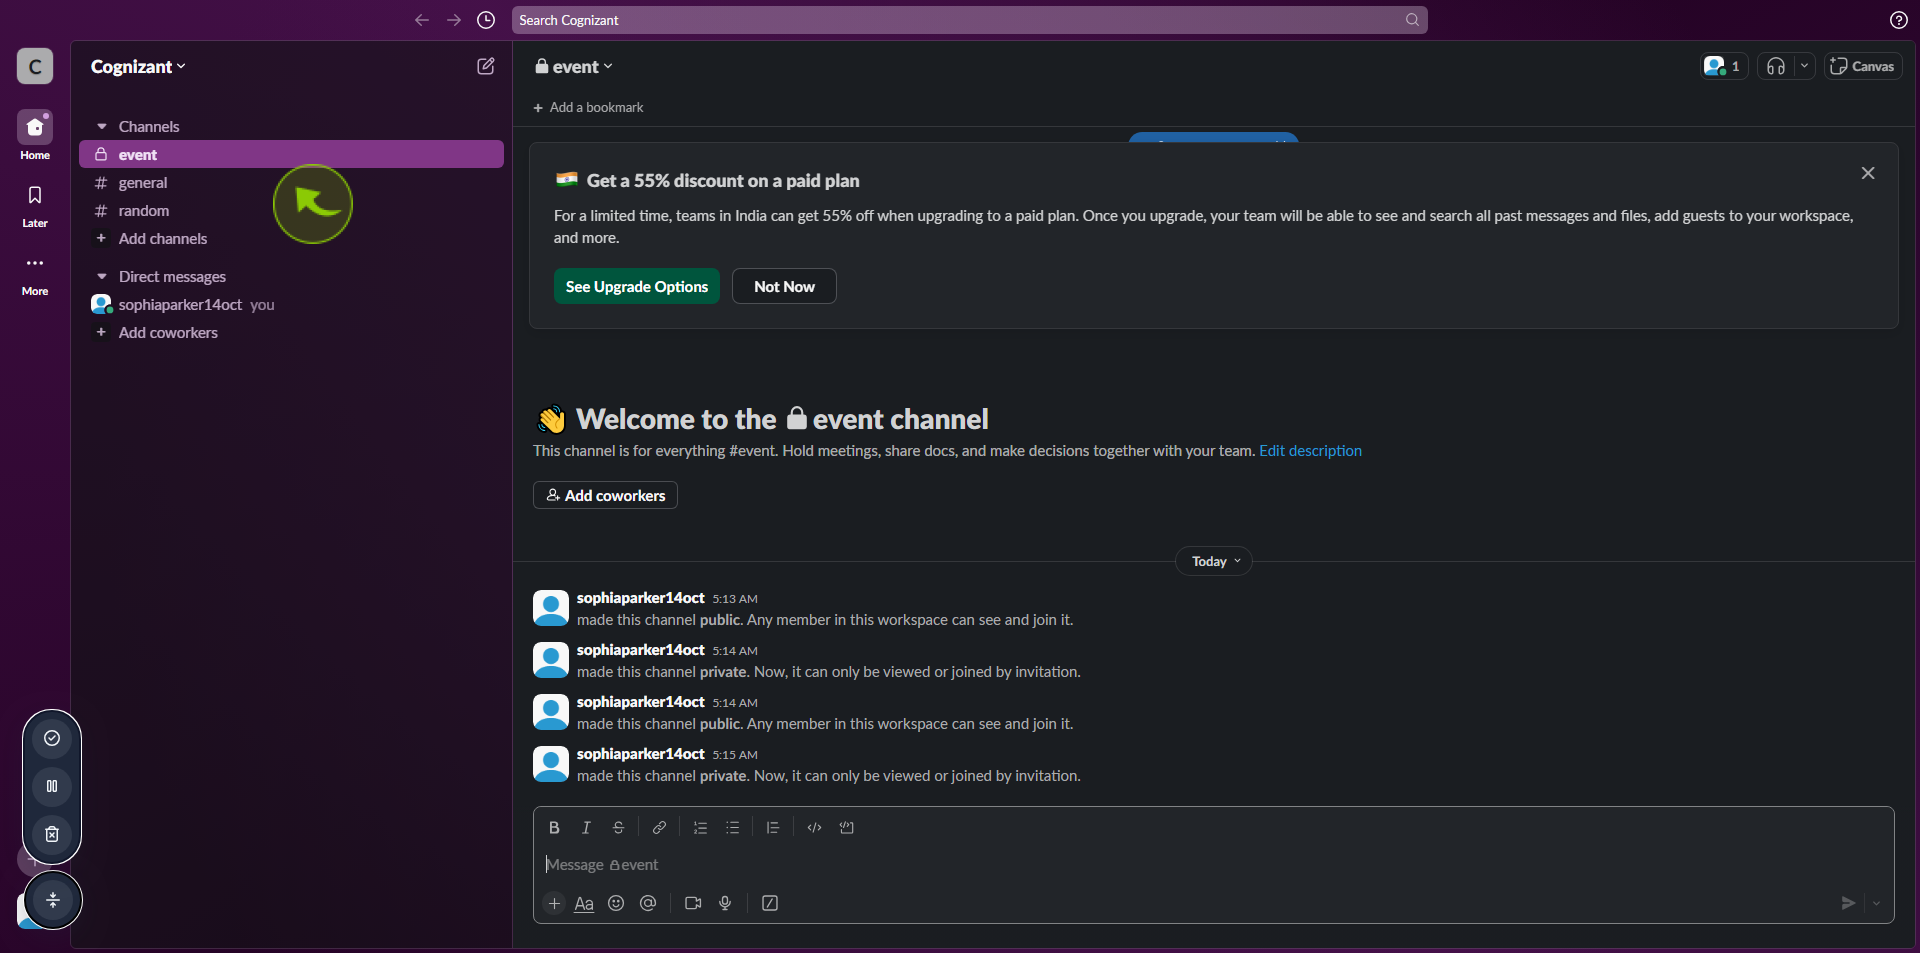
Task: Open the More sidebar menu
Action: [35, 273]
